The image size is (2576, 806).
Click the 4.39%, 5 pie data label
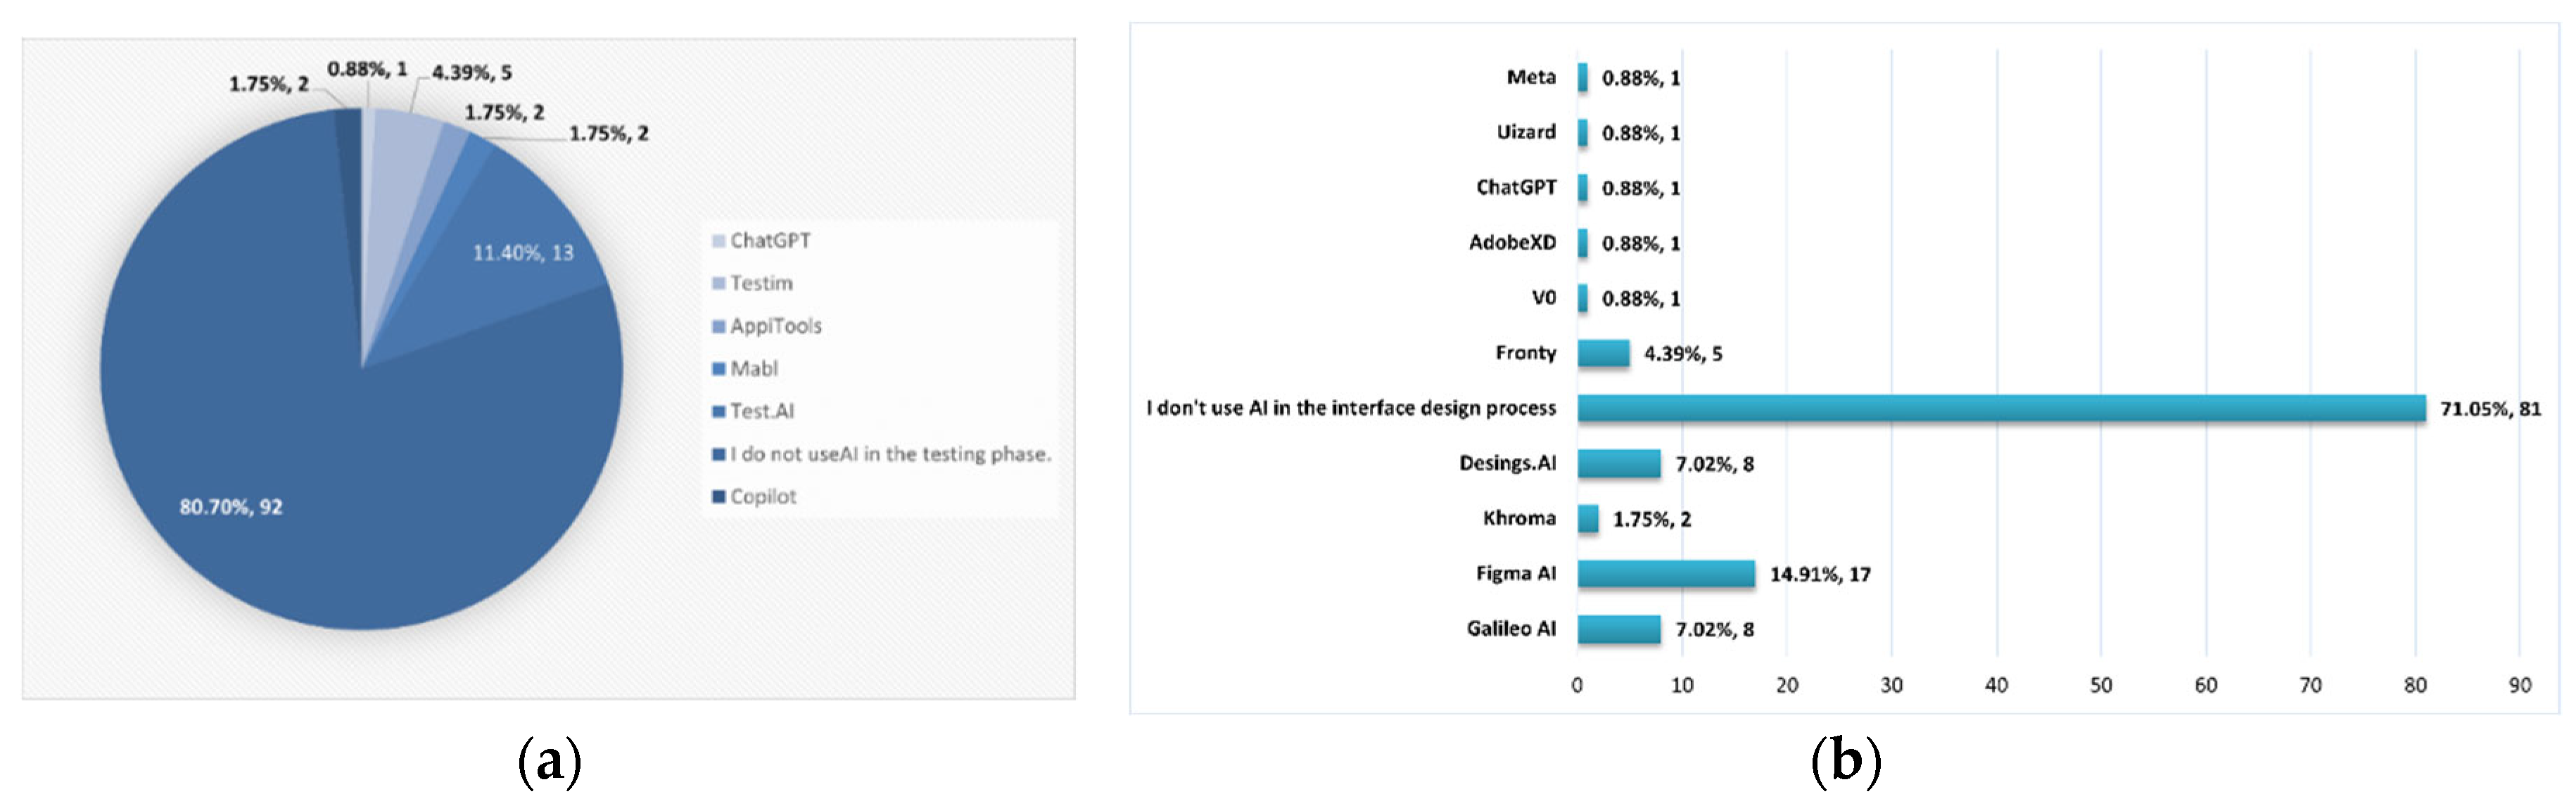[x=472, y=73]
